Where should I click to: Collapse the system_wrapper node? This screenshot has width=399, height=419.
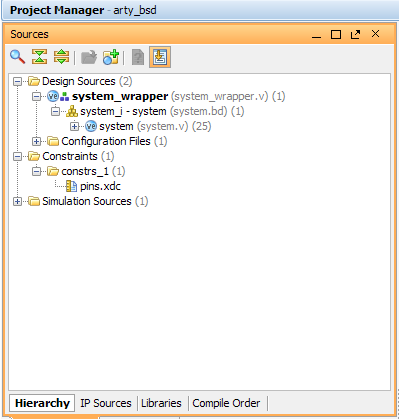(36, 96)
